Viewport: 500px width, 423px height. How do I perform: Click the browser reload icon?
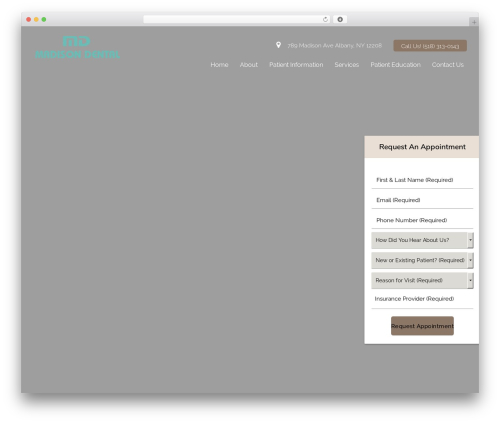point(325,19)
